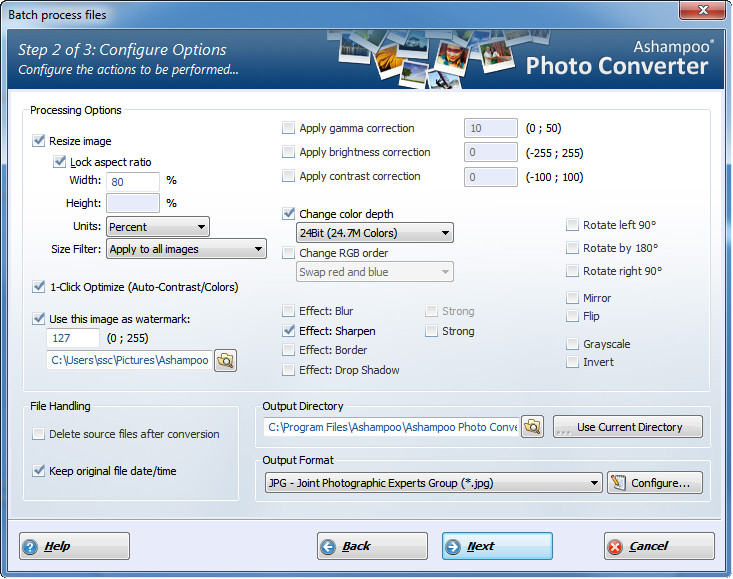Cancel the batch process wizard
This screenshot has width=733, height=579.
659,546
